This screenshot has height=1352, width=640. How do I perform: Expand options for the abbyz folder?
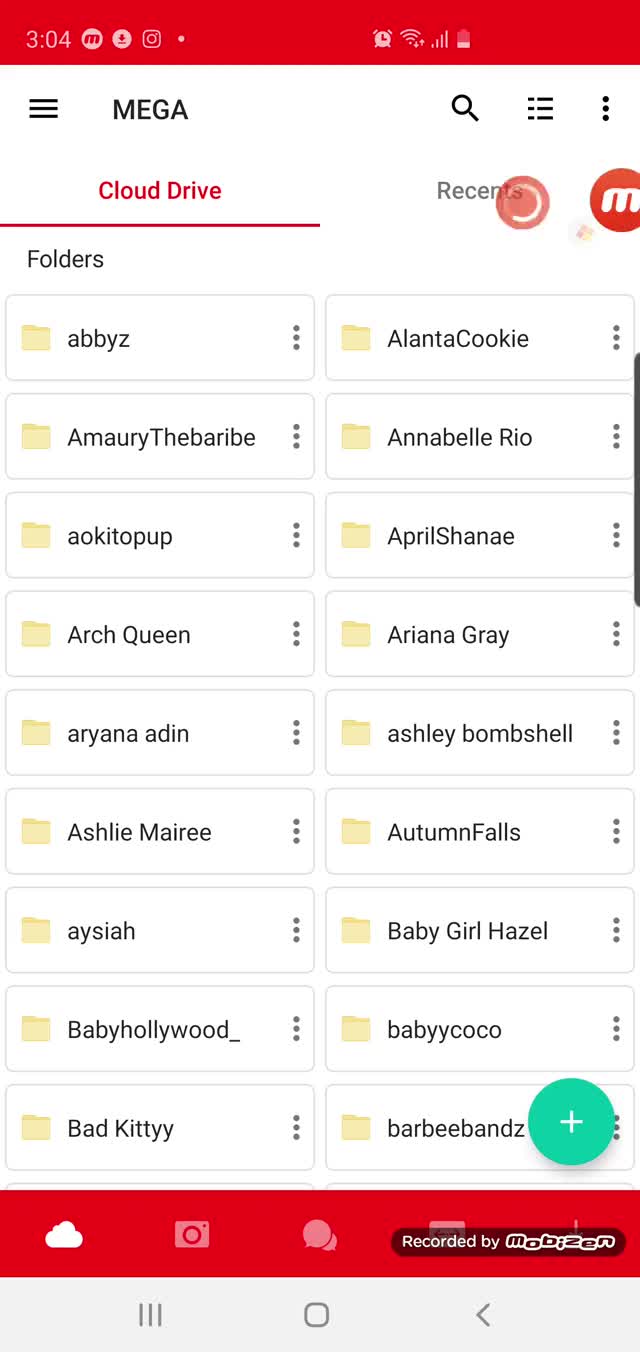296,338
